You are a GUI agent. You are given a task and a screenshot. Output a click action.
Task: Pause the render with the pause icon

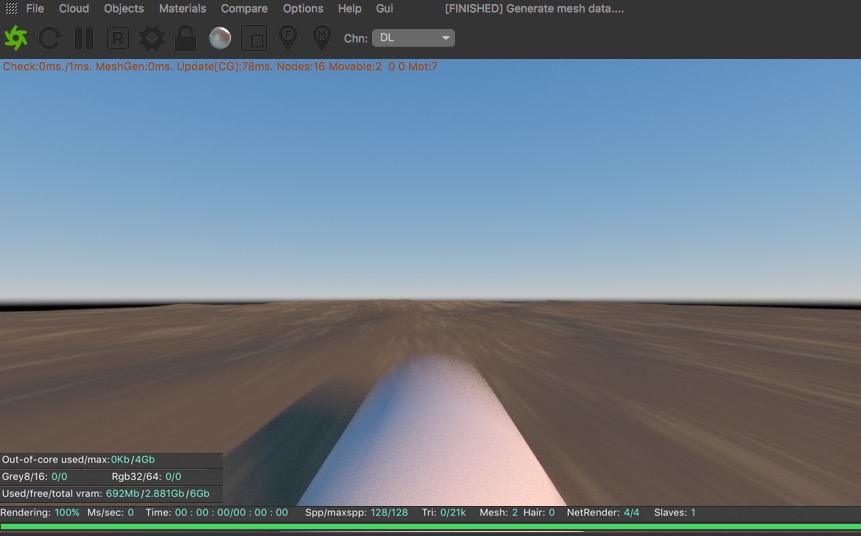pyautogui.click(x=83, y=38)
